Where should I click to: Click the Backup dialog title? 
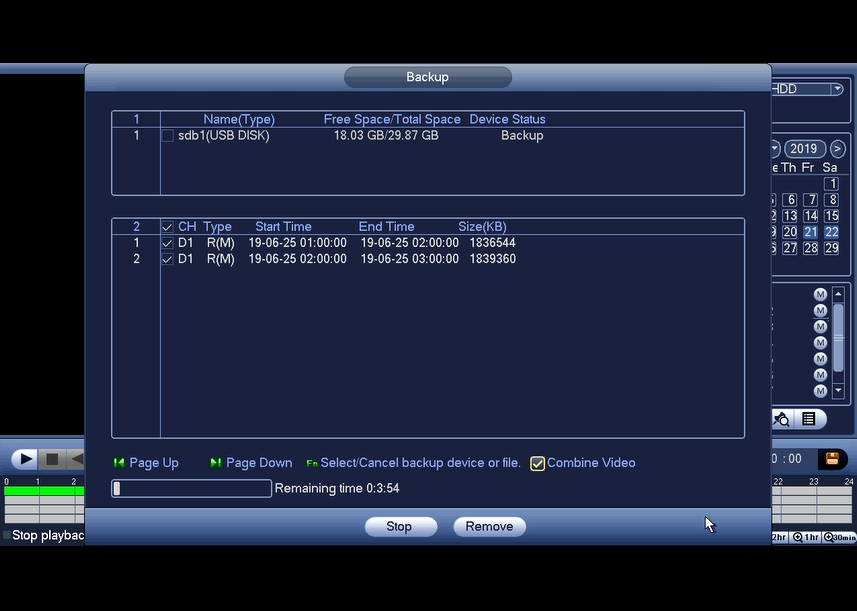pyautogui.click(x=427, y=77)
